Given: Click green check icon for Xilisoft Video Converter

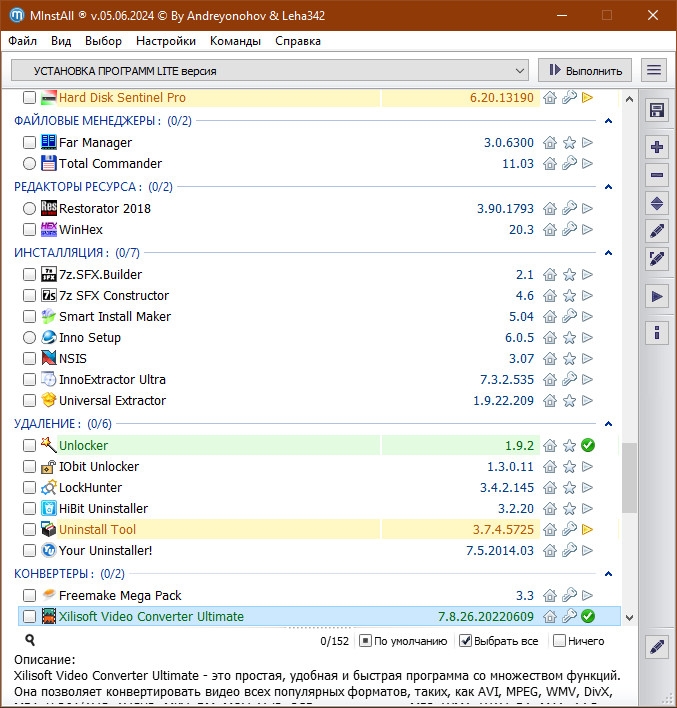Looking at the screenshot, I should [x=588, y=616].
